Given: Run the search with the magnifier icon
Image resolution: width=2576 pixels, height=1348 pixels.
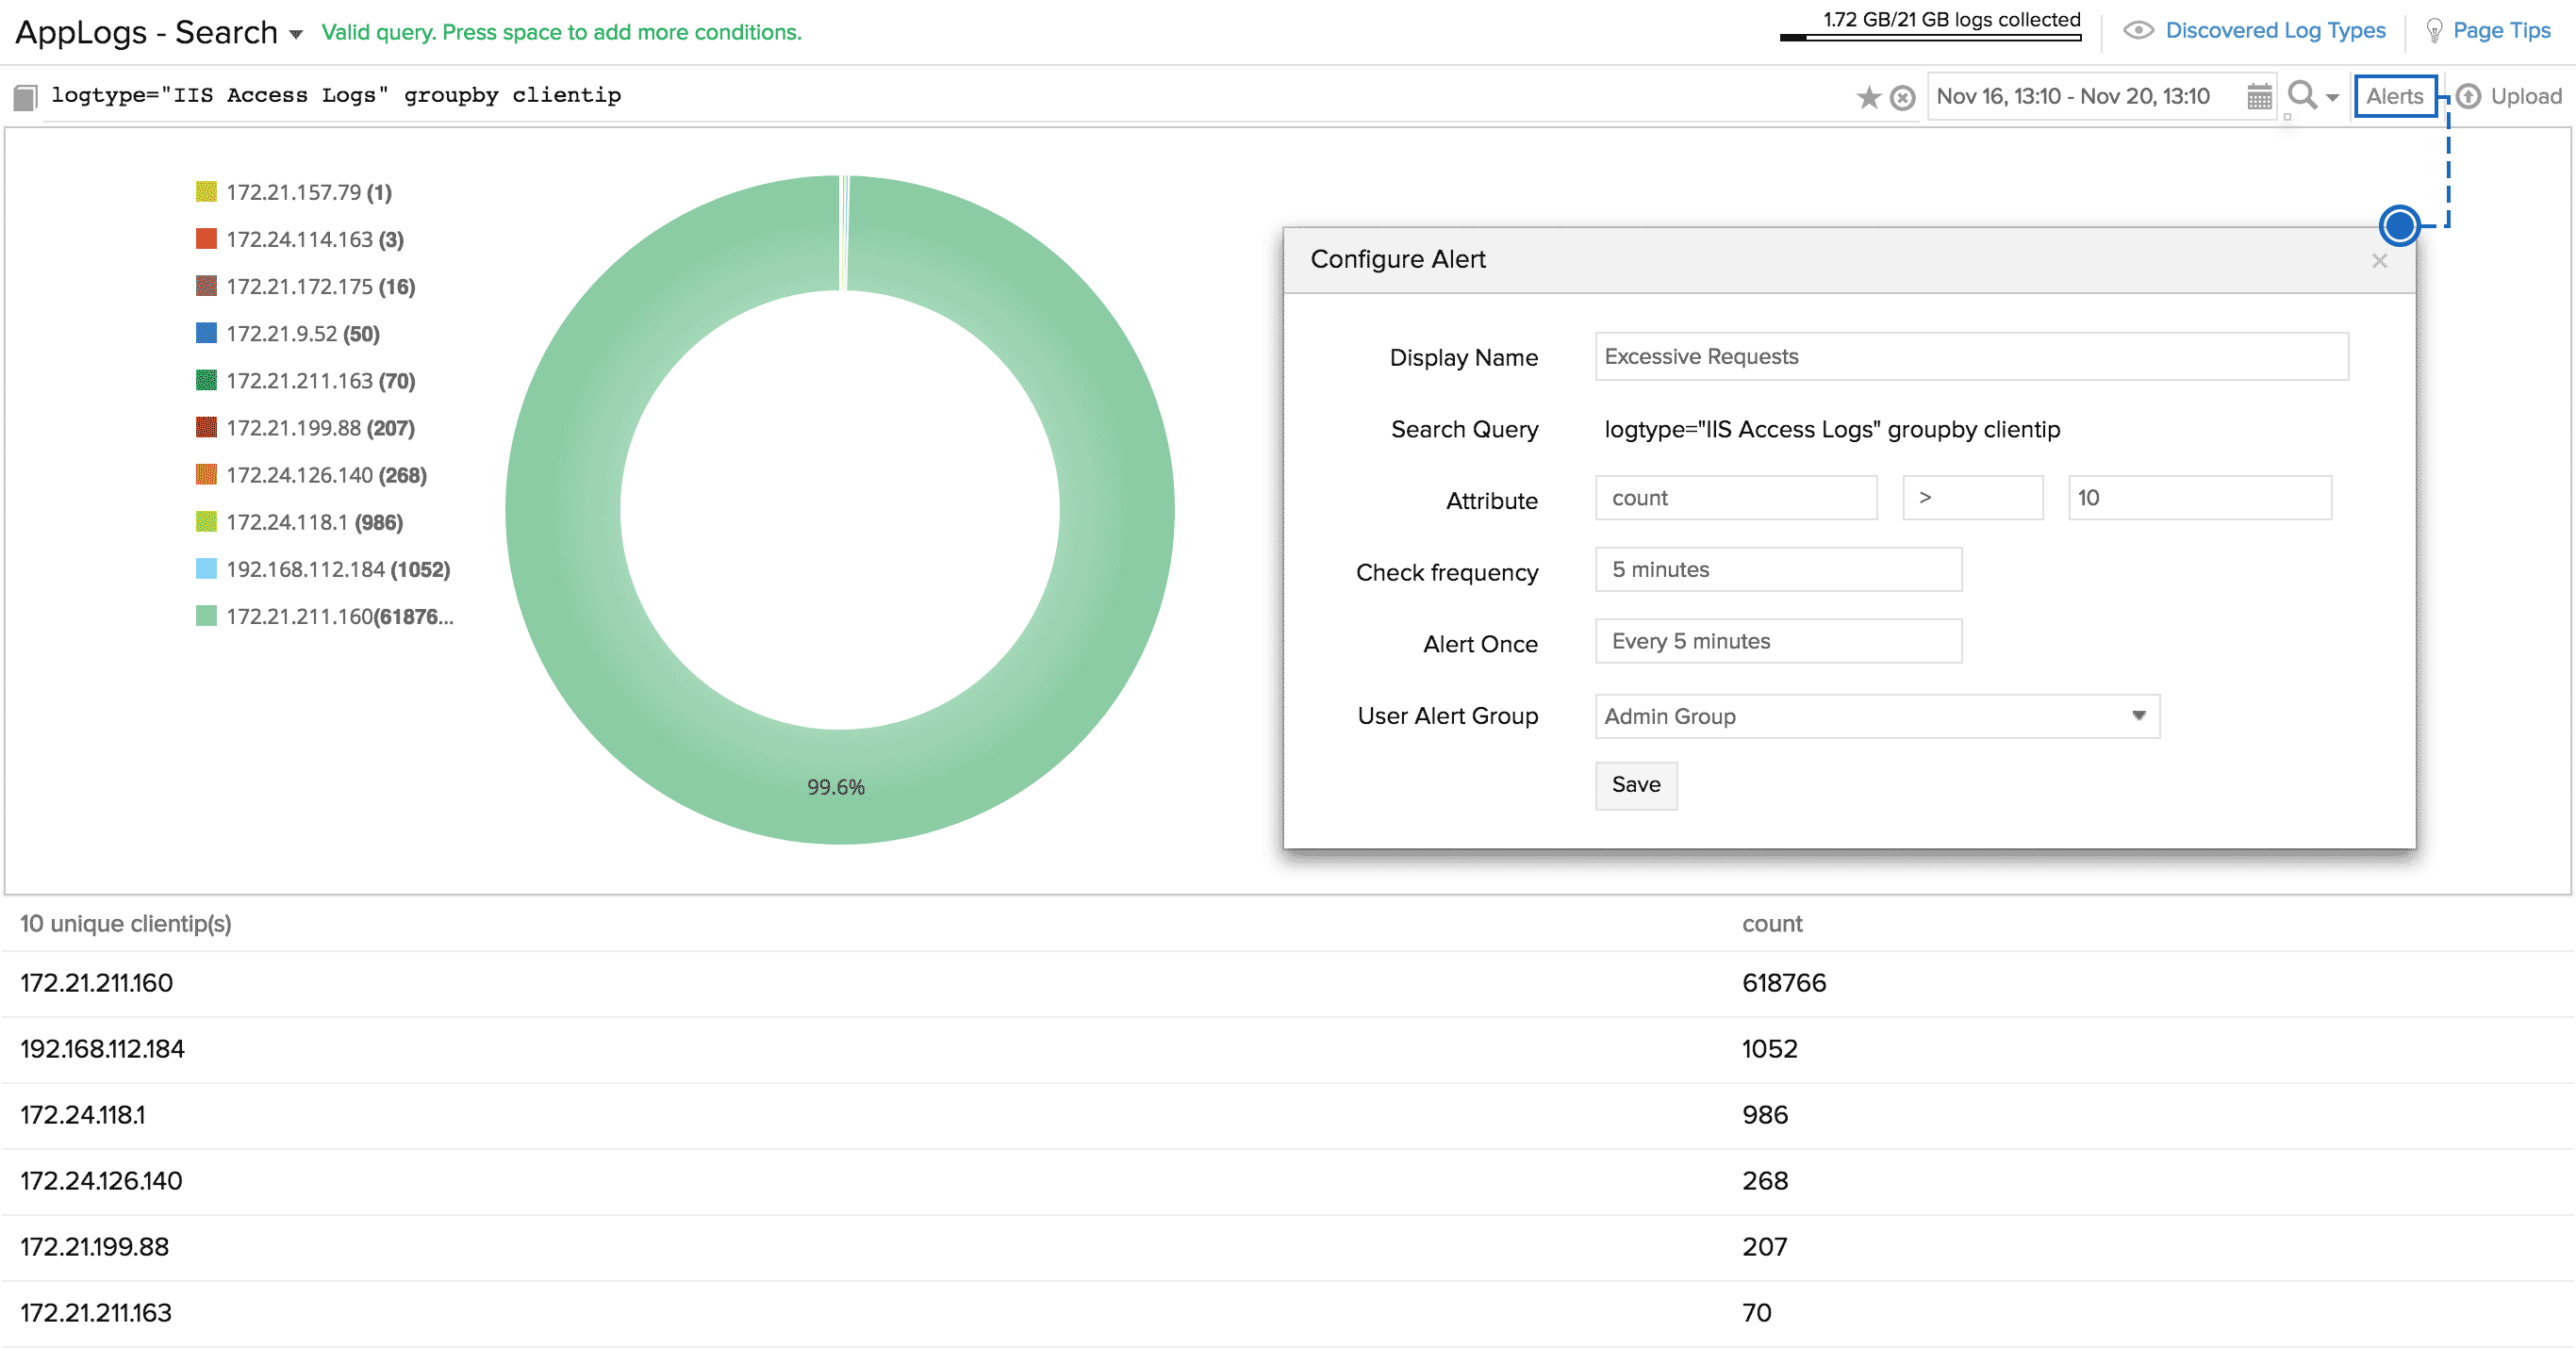Looking at the screenshot, I should tap(2301, 95).
